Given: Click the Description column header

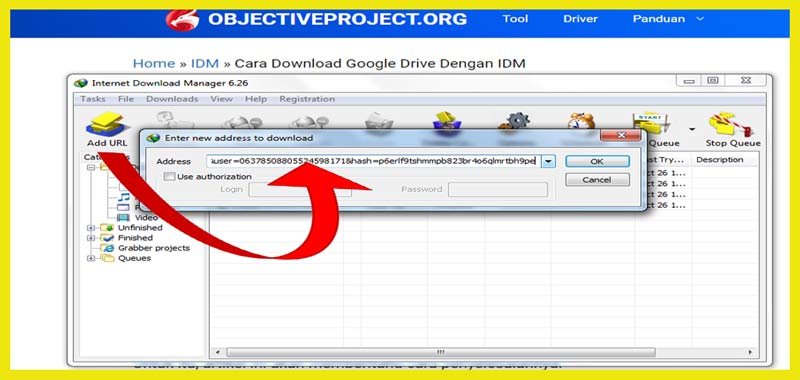Looking at the screenshot, I should pyautogui.click(x=719, y=160).
